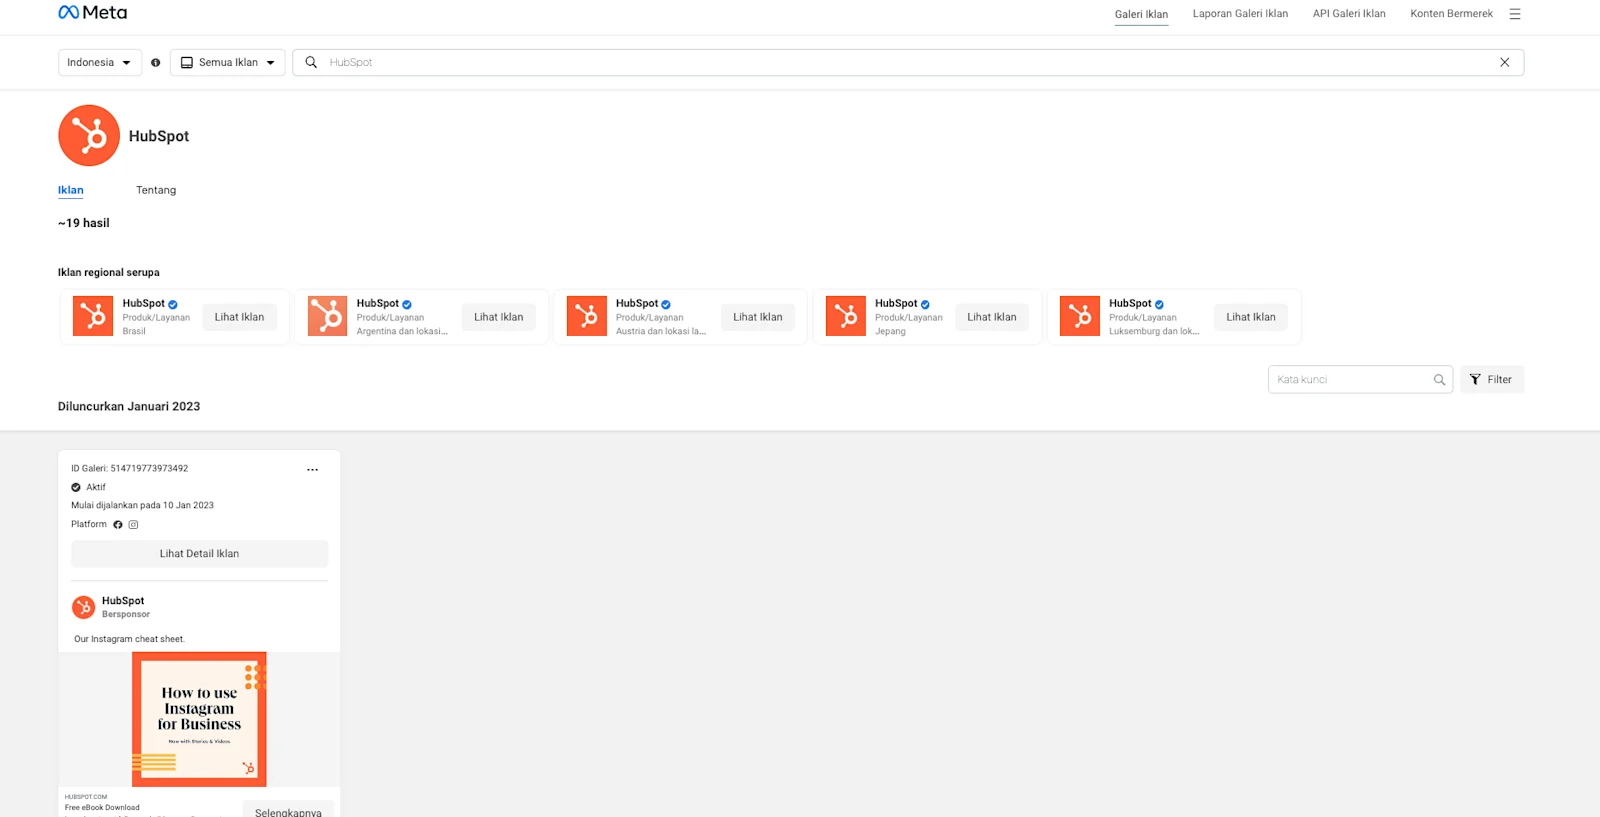Clear the HubSpot search with X
This screenshot has height=817, width=1600.
pyautogui.click(x=1504, y=62)
